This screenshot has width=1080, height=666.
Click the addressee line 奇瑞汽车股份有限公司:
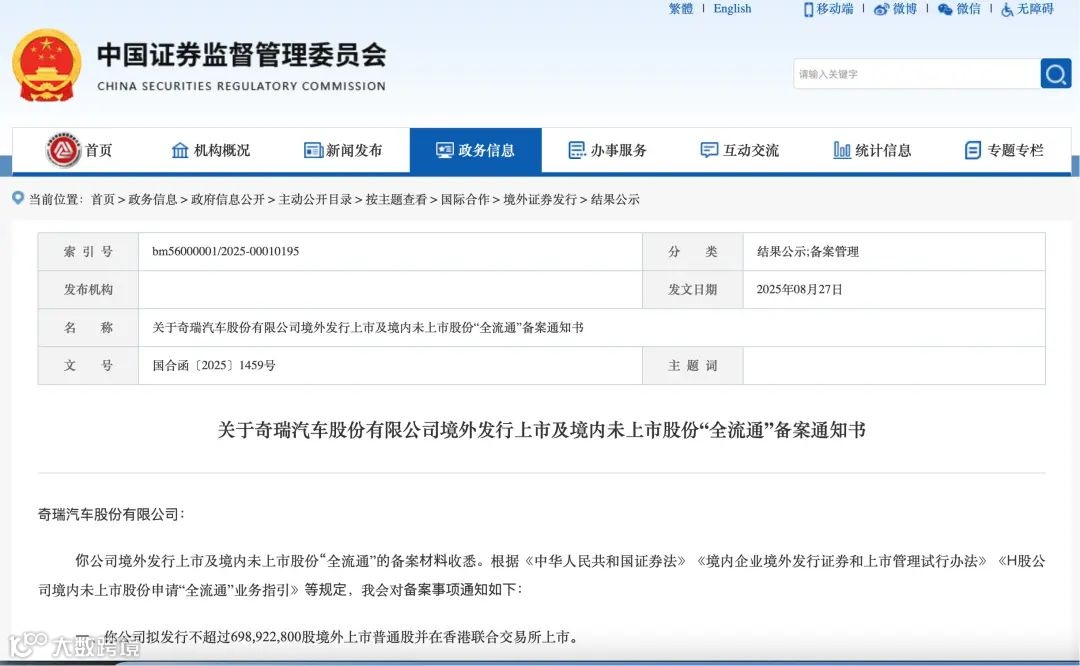click(x=111, y=514)
